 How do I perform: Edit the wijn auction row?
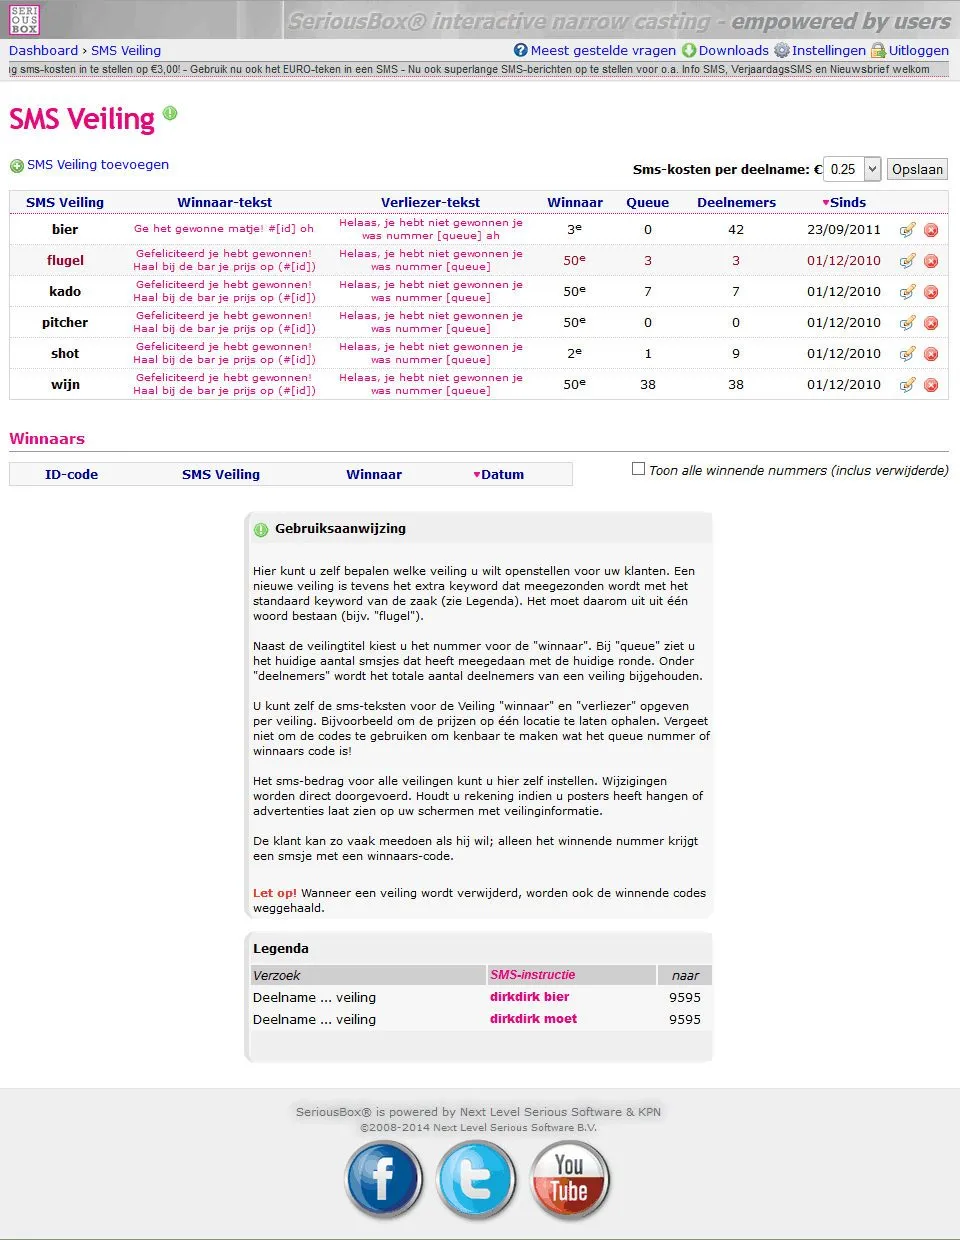(x=907, y=385)
